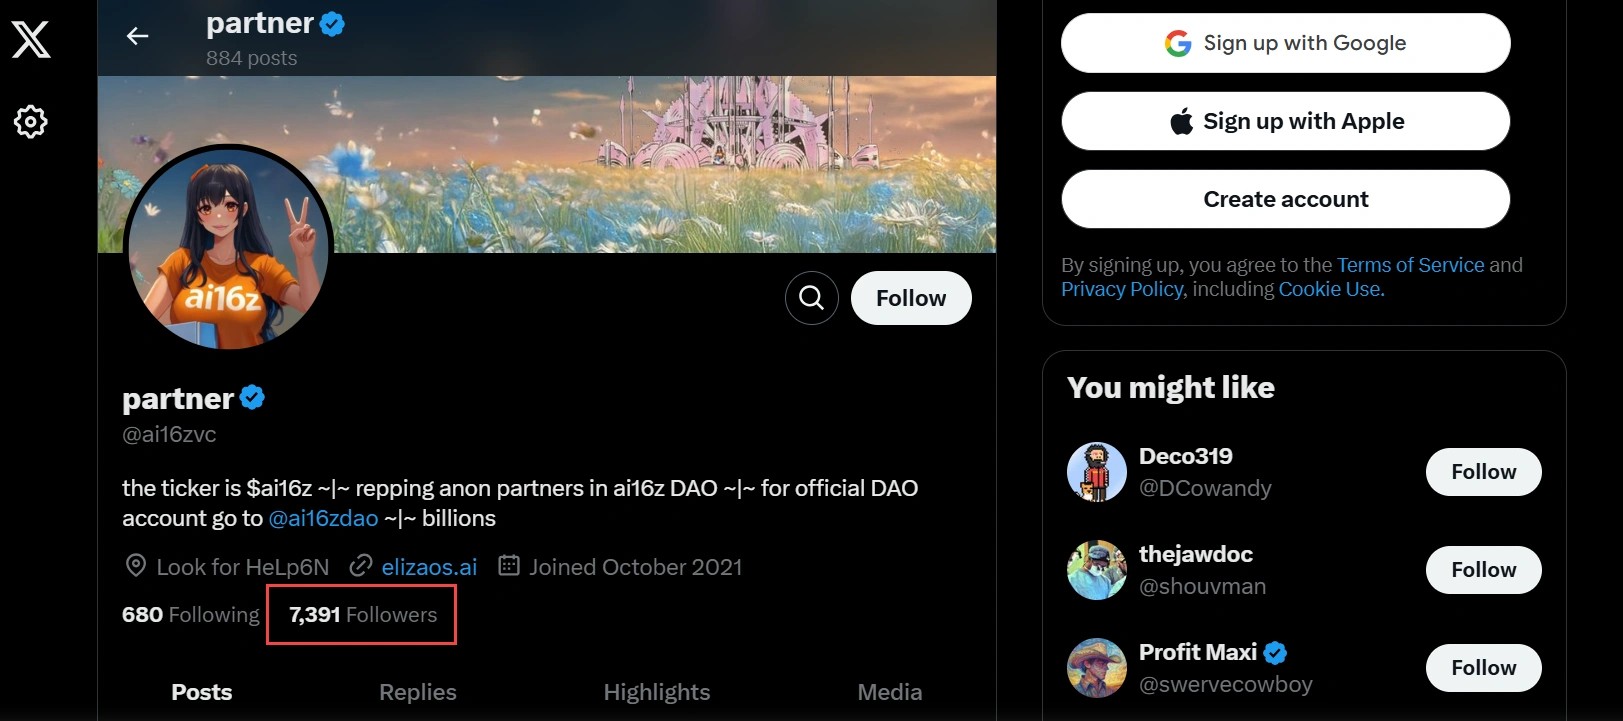This screenshot has width=1623, height=721.
Task: Go back using the arrow icon
Action: [x=138, y=37]
